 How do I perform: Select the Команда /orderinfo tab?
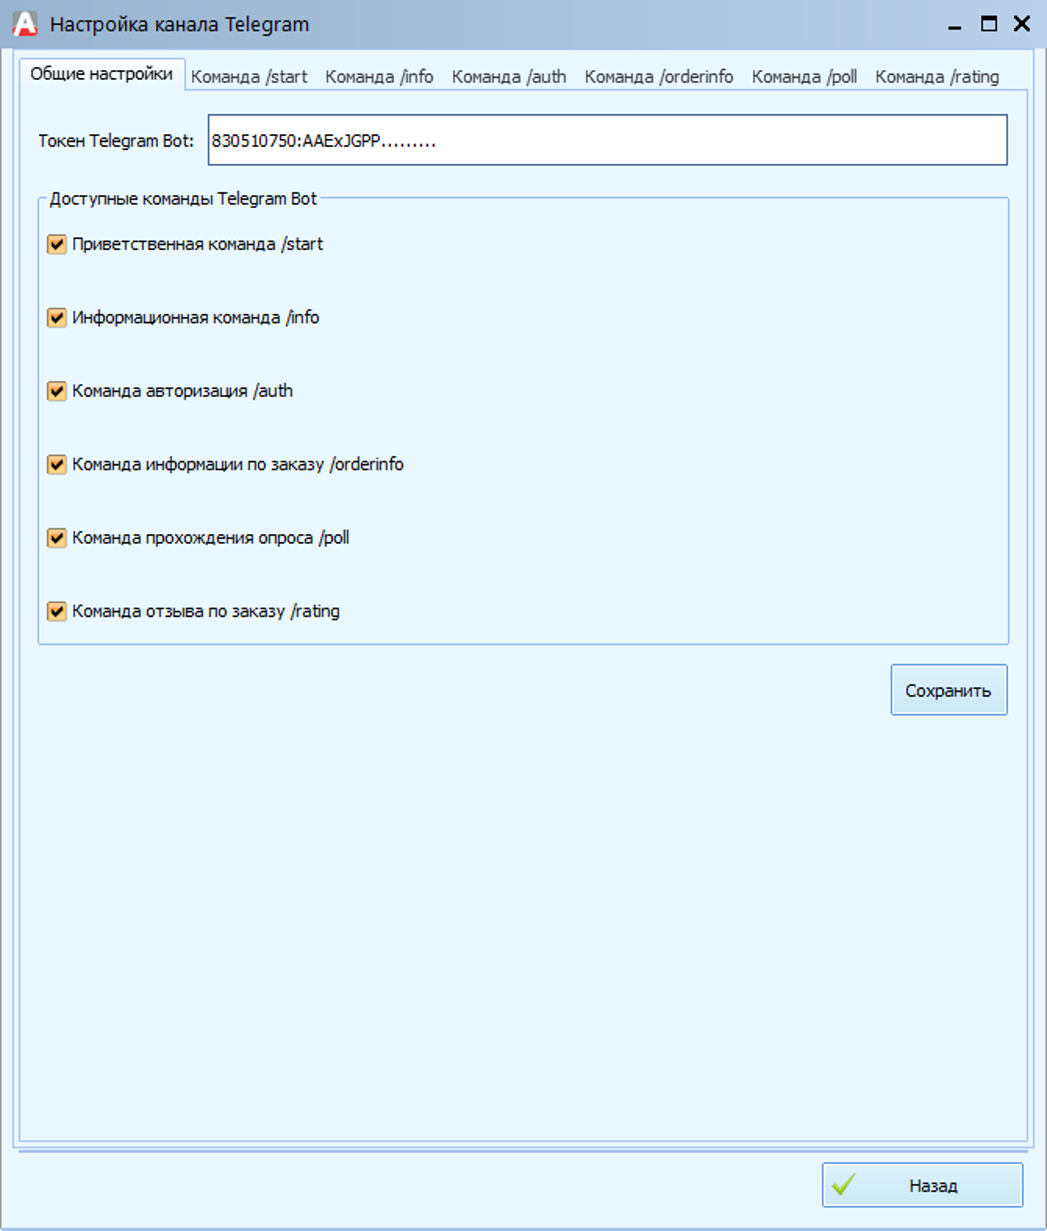click(659, 77)
